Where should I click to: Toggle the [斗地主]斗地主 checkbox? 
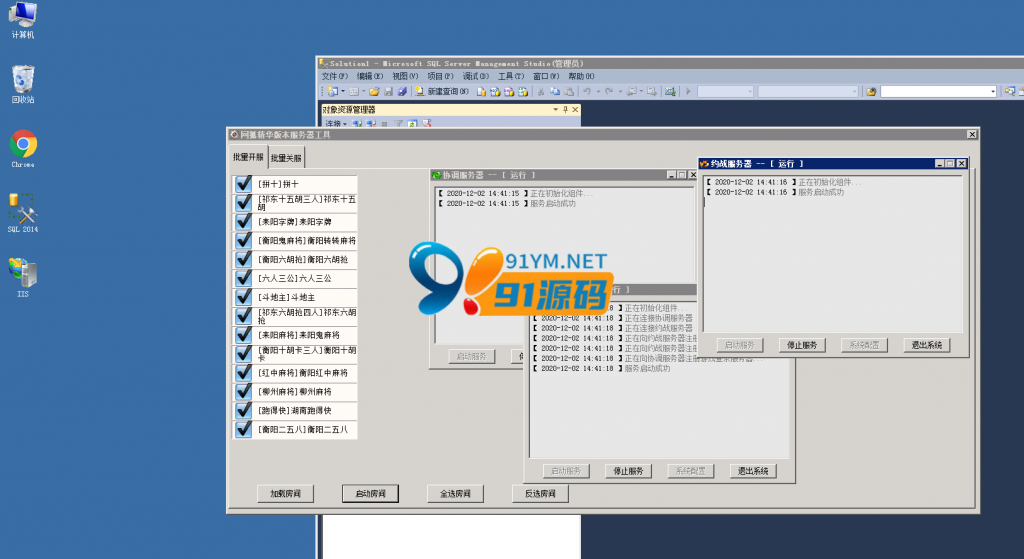click(244, 297)
